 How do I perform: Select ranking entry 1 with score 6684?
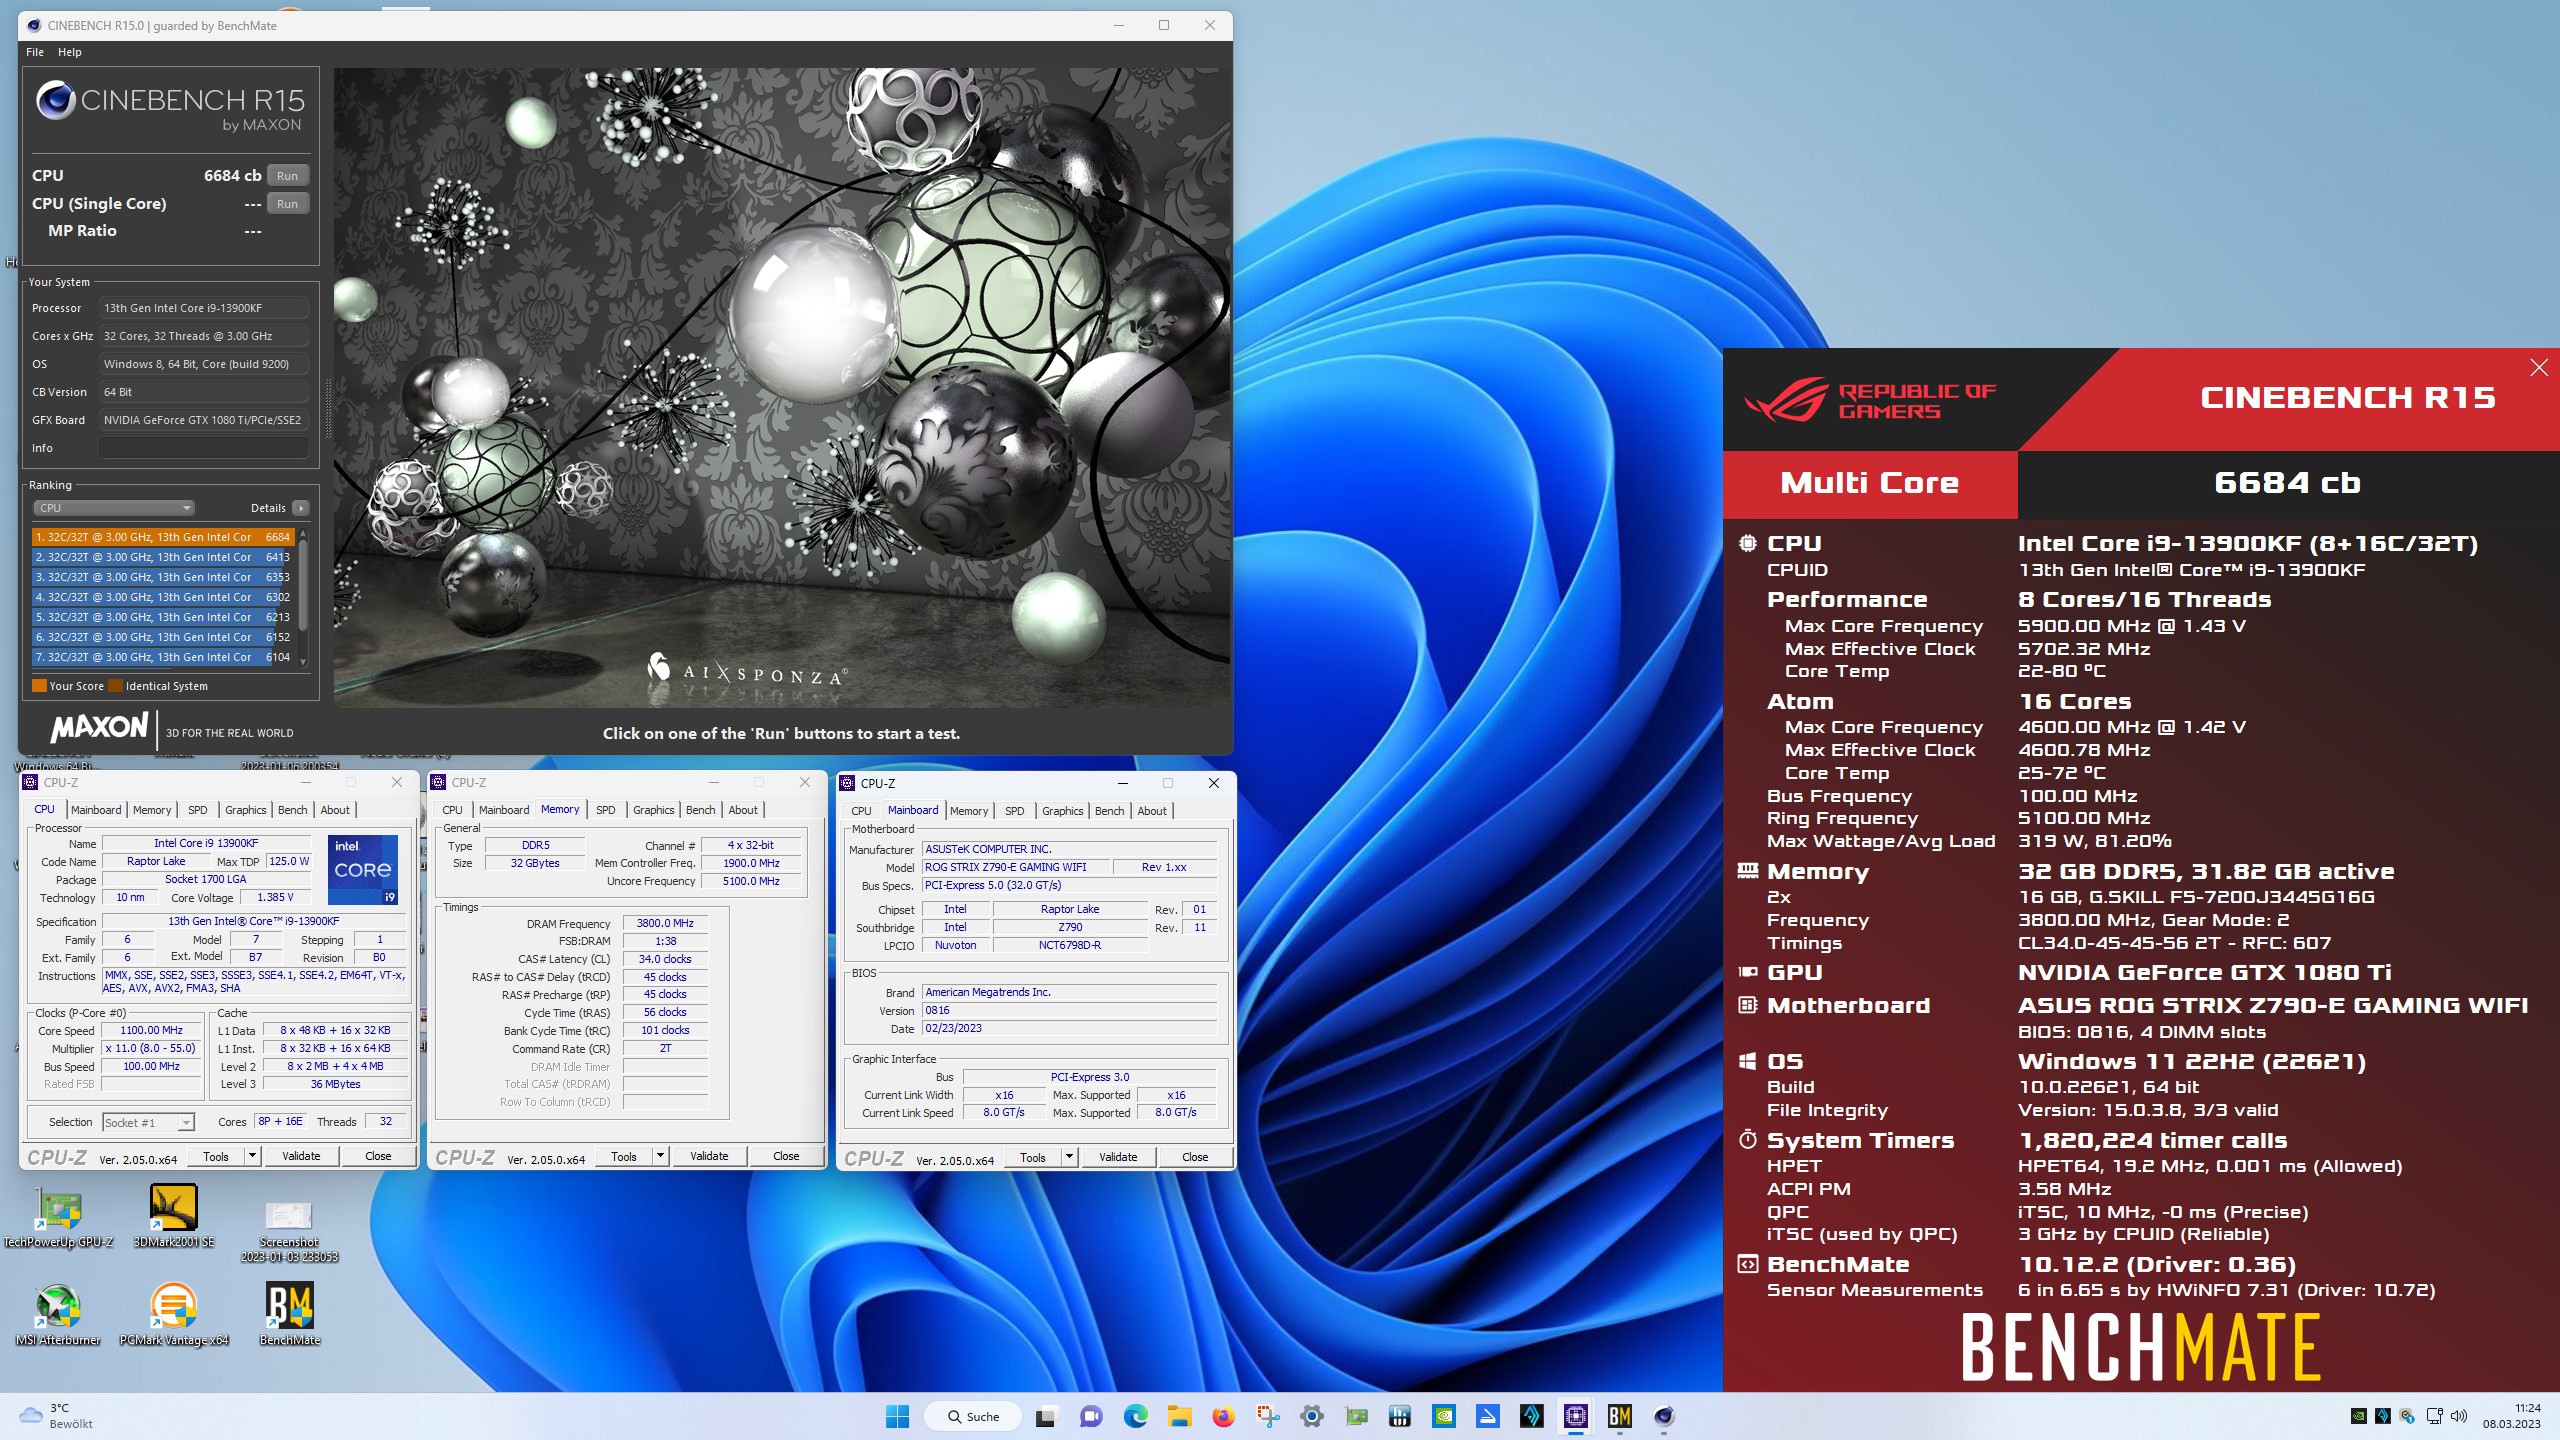pos(163,537)
